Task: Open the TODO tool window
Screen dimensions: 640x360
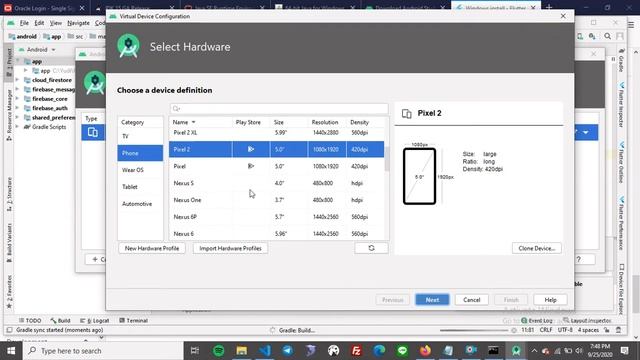Action: pos(30,320)
